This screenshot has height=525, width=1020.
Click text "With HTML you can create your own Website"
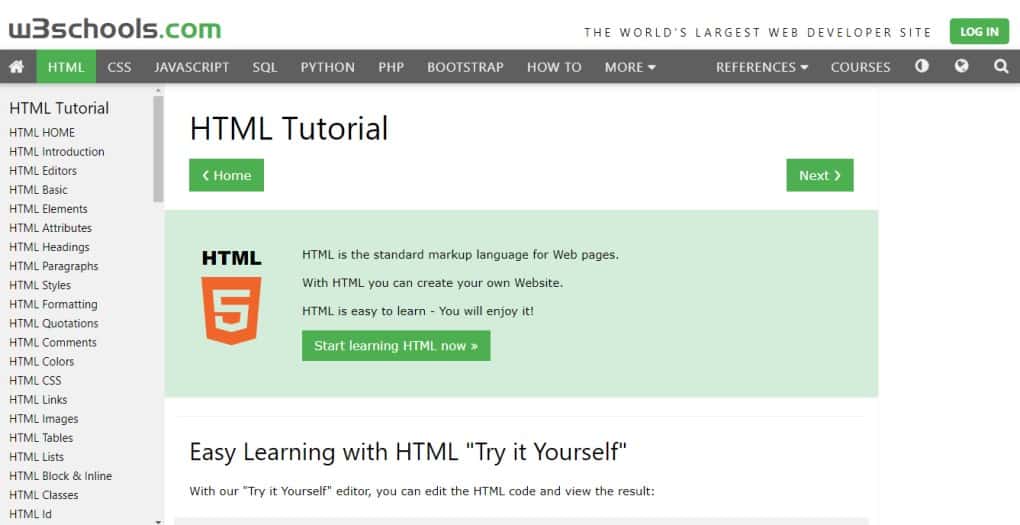(433, 282)
